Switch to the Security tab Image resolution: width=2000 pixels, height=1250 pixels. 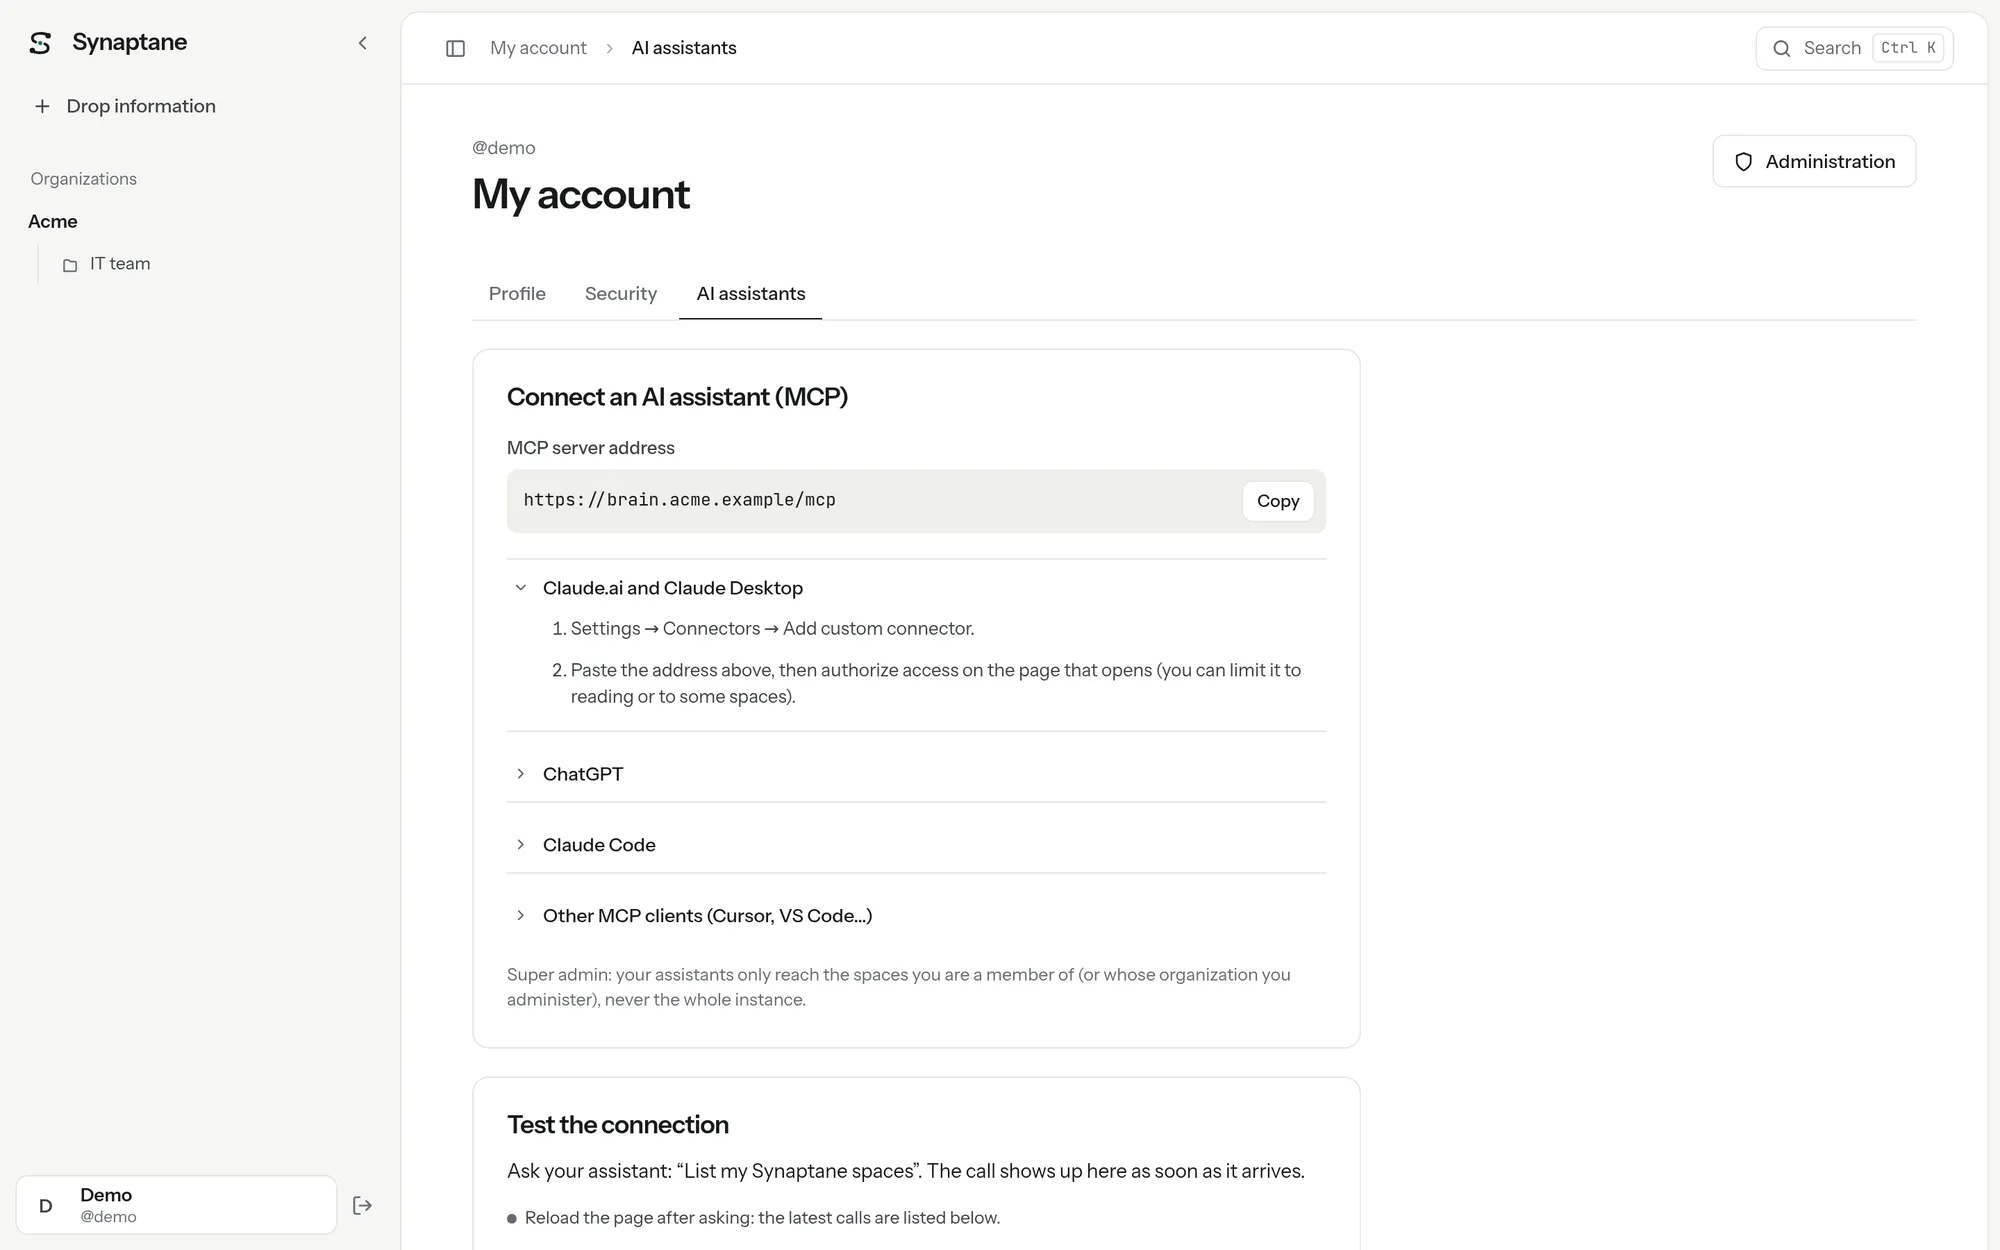coord(621,294)
